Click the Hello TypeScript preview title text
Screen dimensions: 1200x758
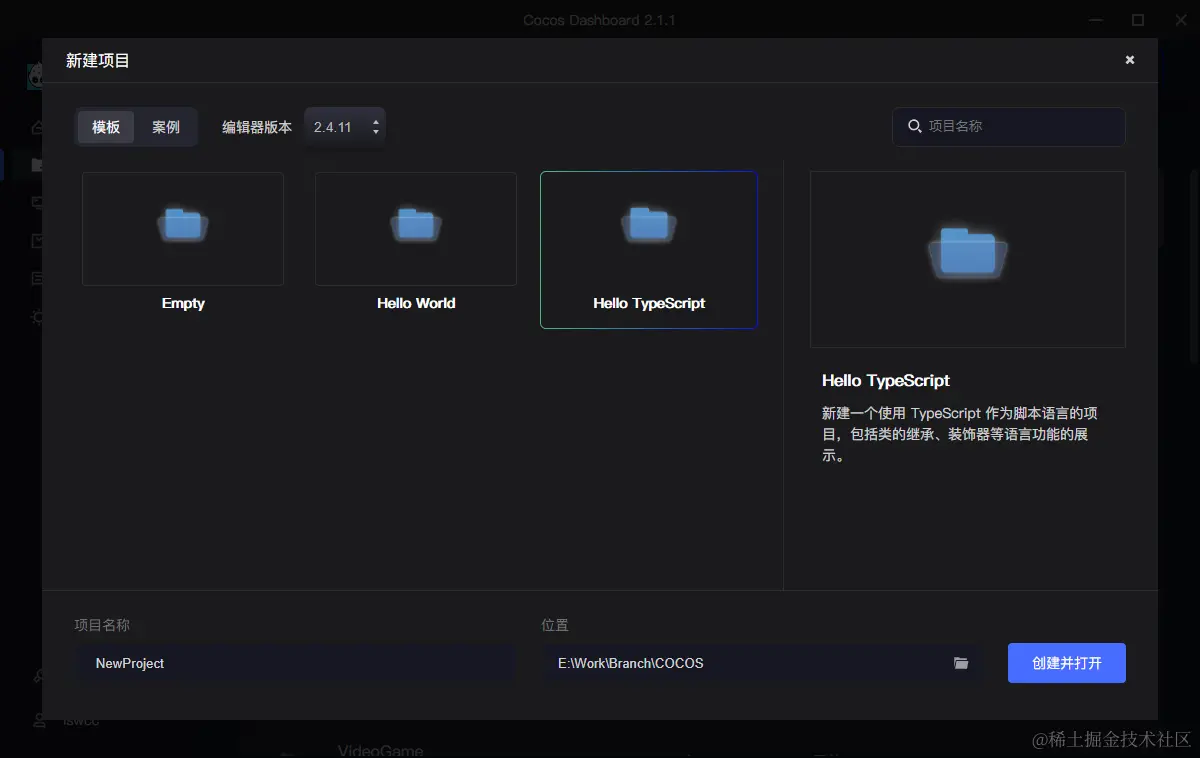[x=886, y=380]
